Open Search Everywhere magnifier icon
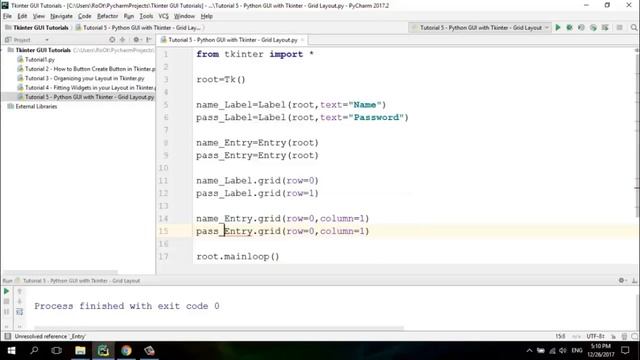 (x=633, y=28)
